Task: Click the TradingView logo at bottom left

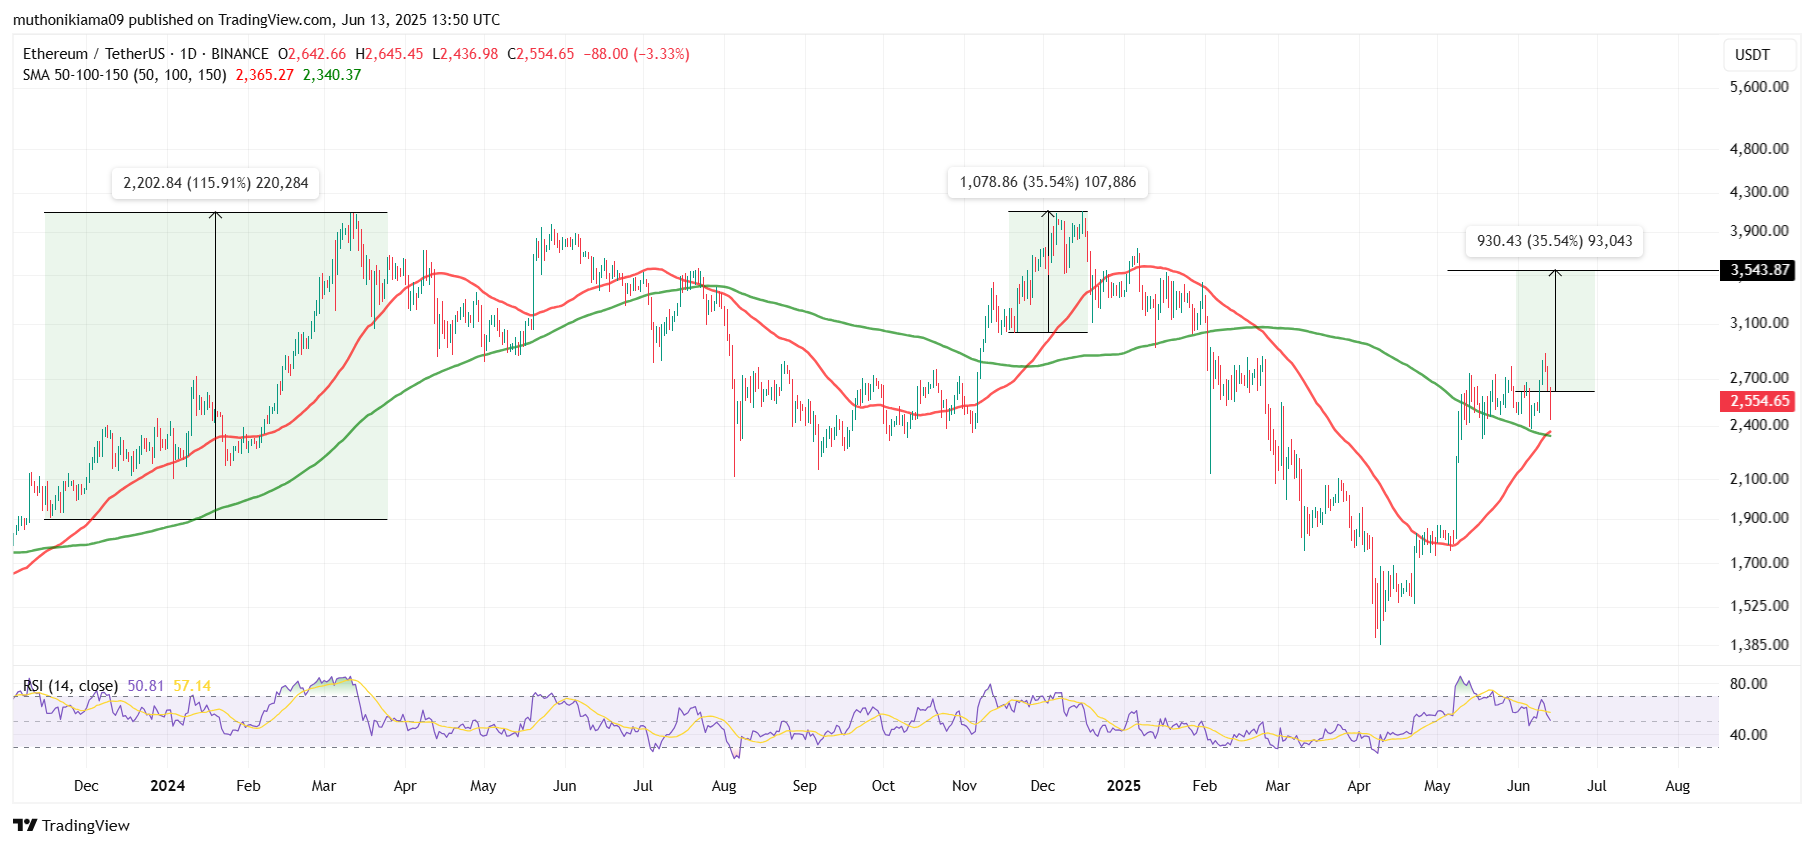Action: pyautogui.click(x=71, y=825)
